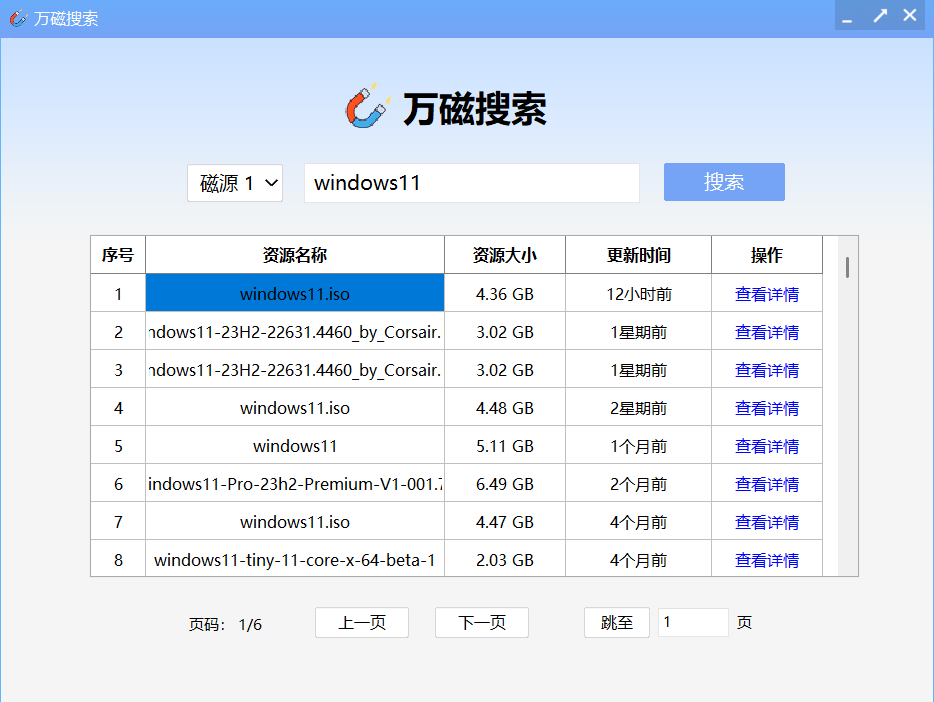Screen dimensions: 934x702
Task: Open 查看详情 for row 6 (6.49 GB)
Action: tap(767, 485)
